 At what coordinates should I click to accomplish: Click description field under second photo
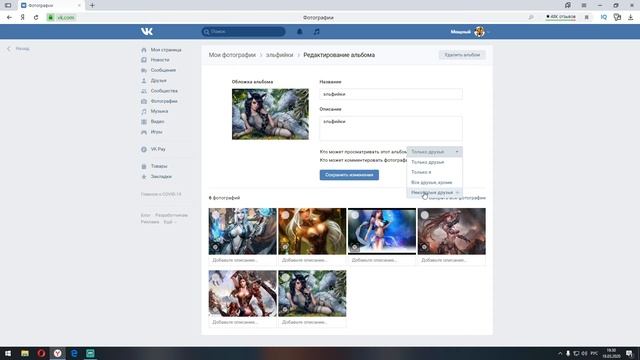tap(312, 260)
